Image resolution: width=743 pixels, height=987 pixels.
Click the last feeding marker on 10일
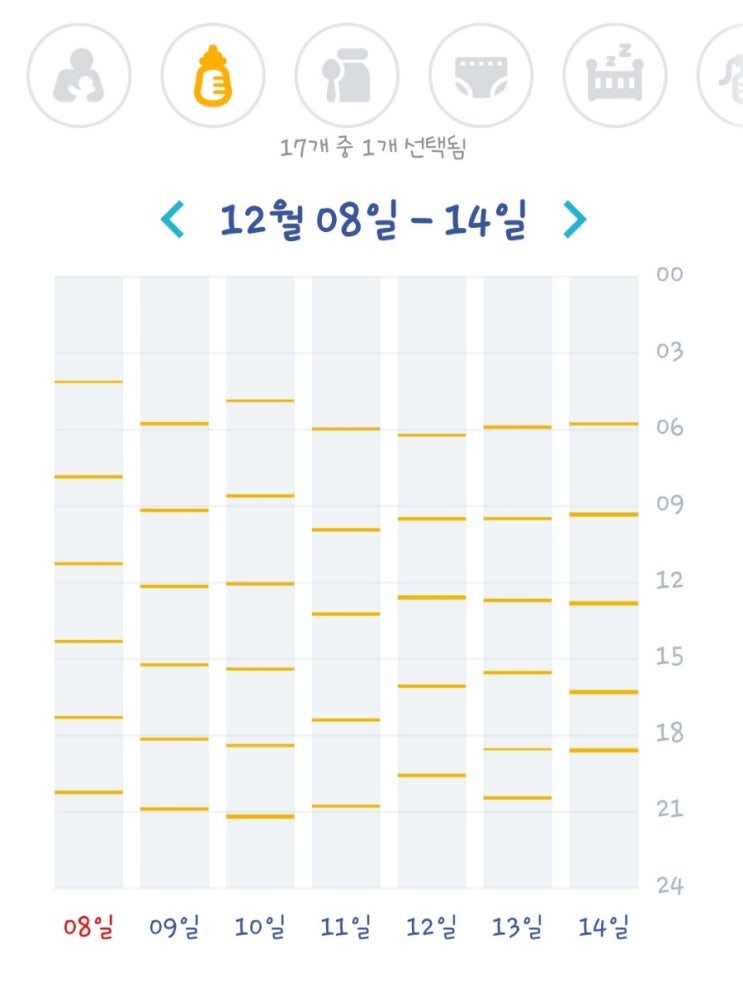point(261,817)
